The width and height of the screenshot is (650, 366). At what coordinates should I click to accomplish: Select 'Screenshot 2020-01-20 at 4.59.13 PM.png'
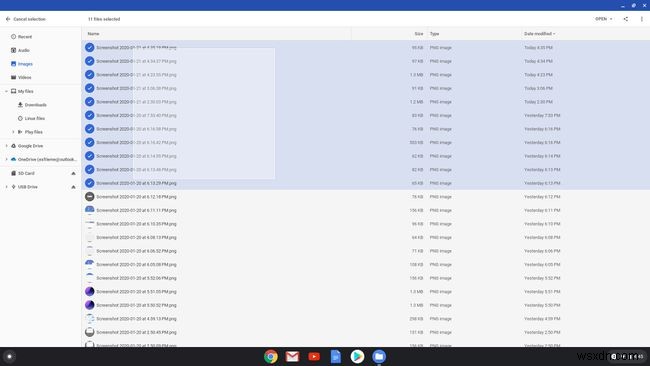click(136, 319)
